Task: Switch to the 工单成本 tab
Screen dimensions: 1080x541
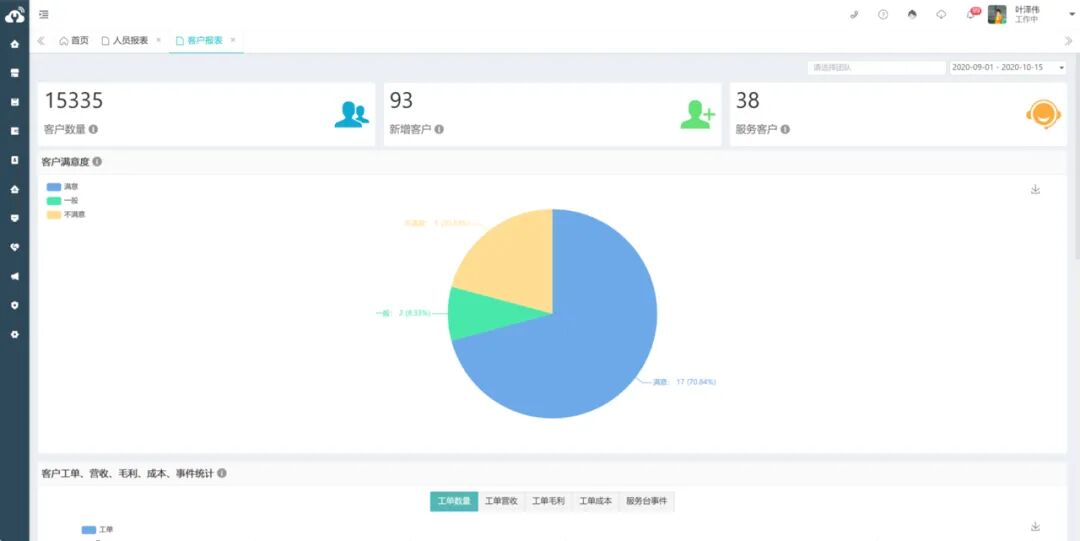Action: point(595,502)
